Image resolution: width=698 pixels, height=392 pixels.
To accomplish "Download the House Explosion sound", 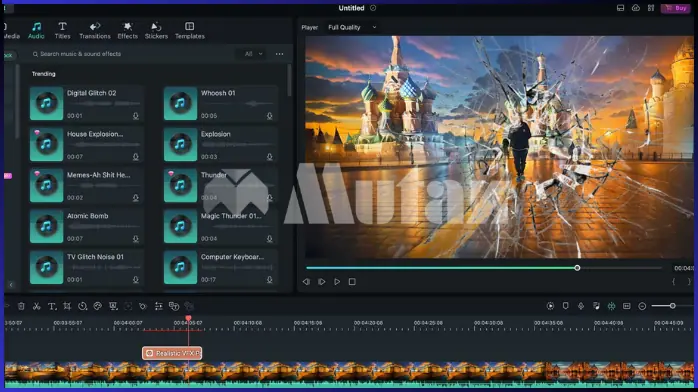I will click(x=136, y=157).
